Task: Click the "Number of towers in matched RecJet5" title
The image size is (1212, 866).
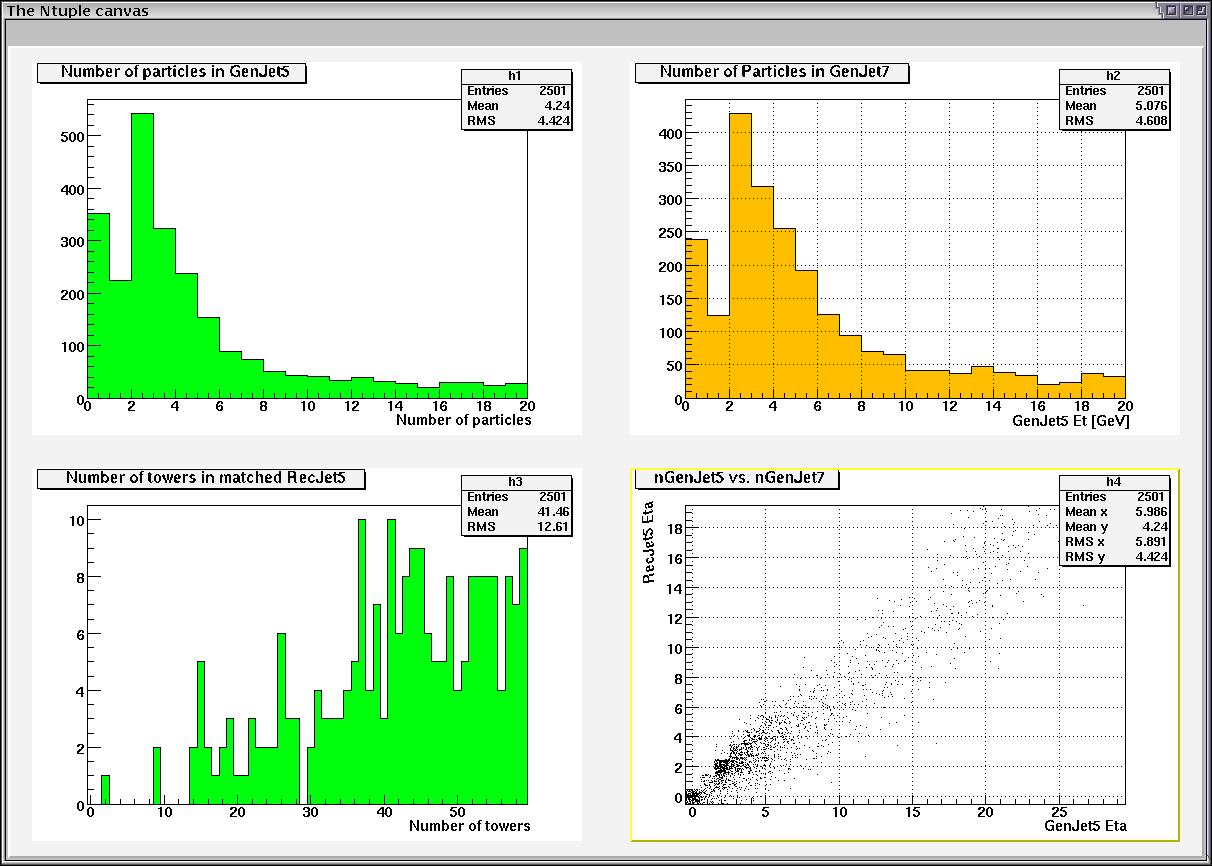Action: [x=201, y=478]
